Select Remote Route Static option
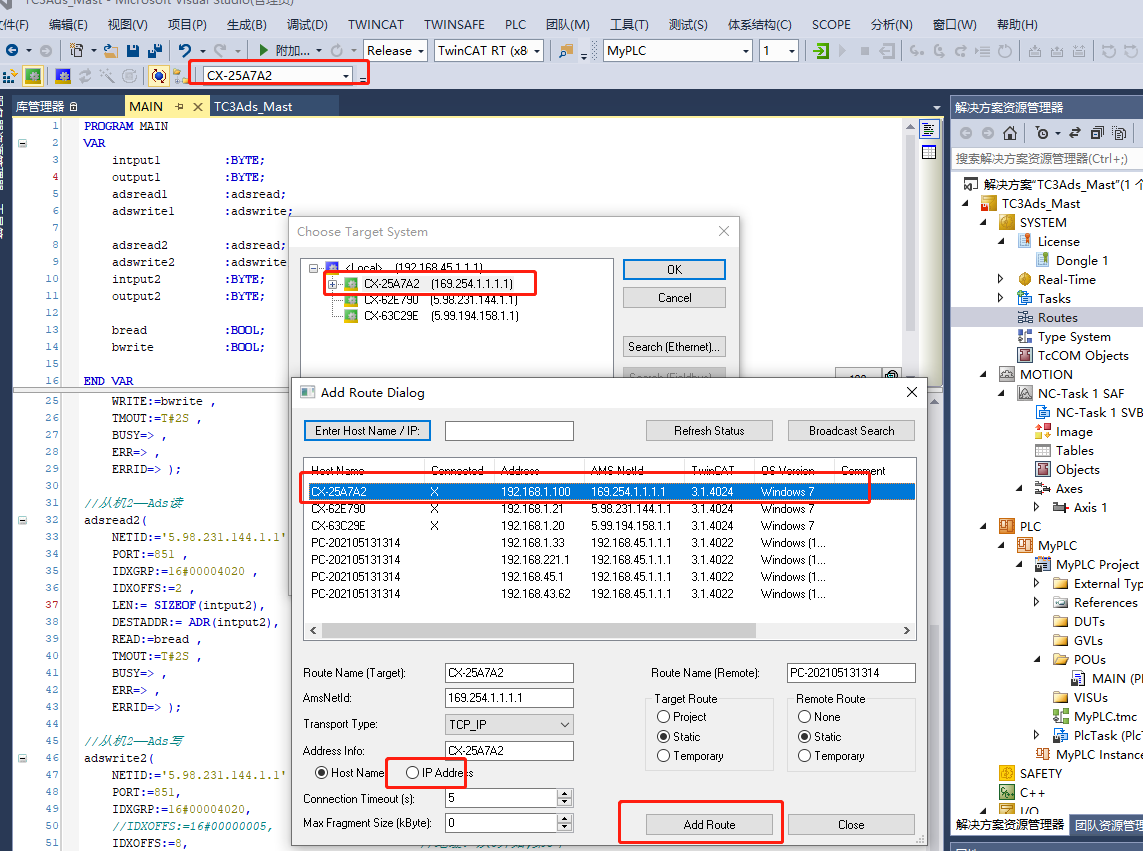The height and width of the screenshot is (851, 1143). click(804, 737)
